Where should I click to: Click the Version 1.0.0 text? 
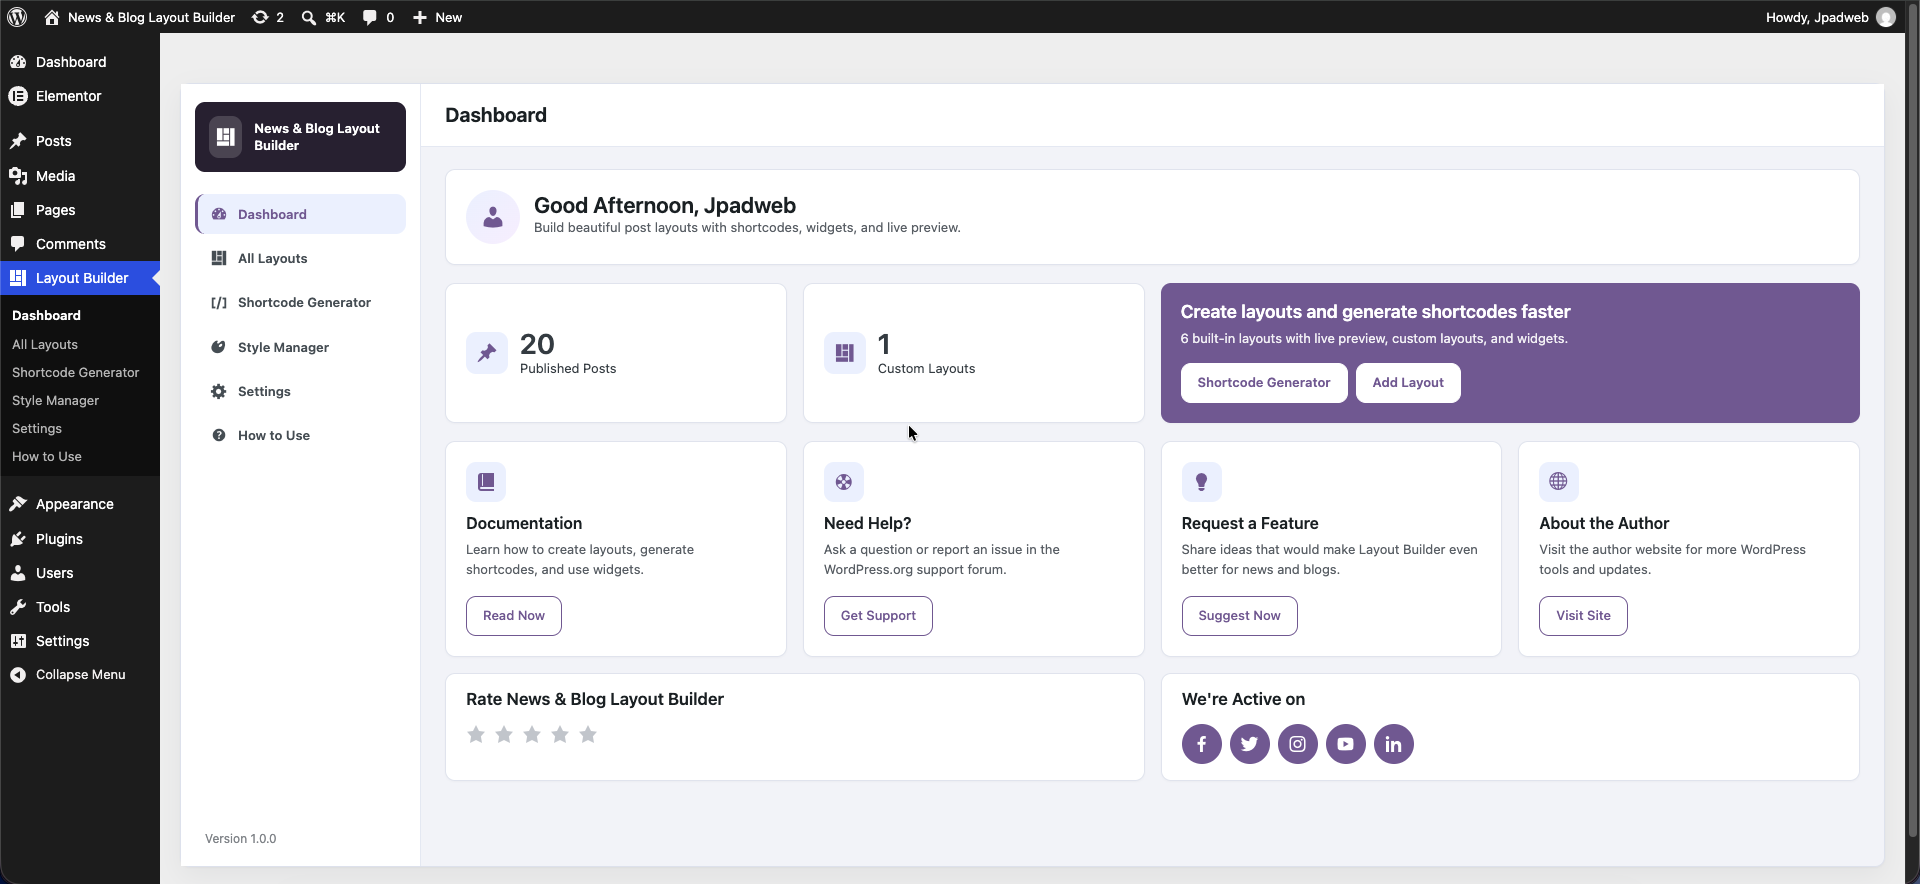[241, 839]
